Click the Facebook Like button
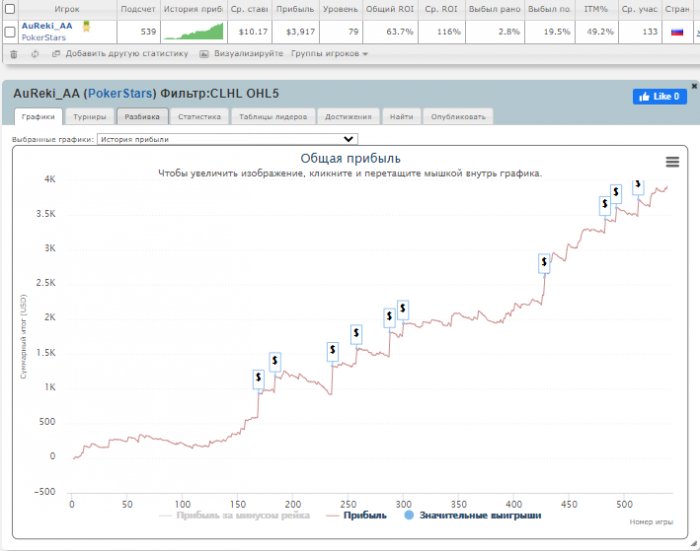 click(x=659, y=97)
